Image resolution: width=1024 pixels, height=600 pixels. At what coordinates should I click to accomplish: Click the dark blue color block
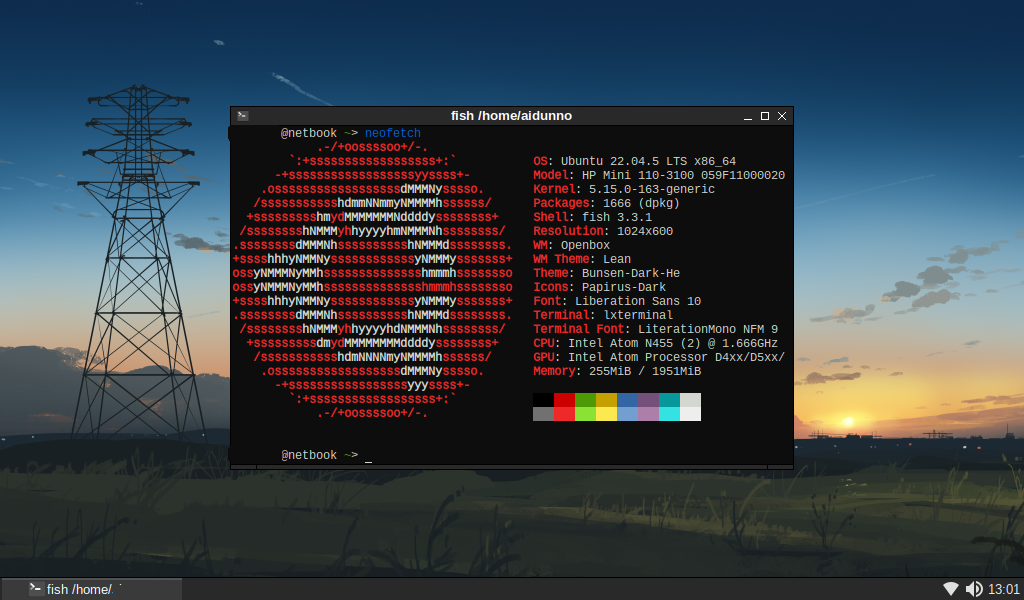pos(628,400)
